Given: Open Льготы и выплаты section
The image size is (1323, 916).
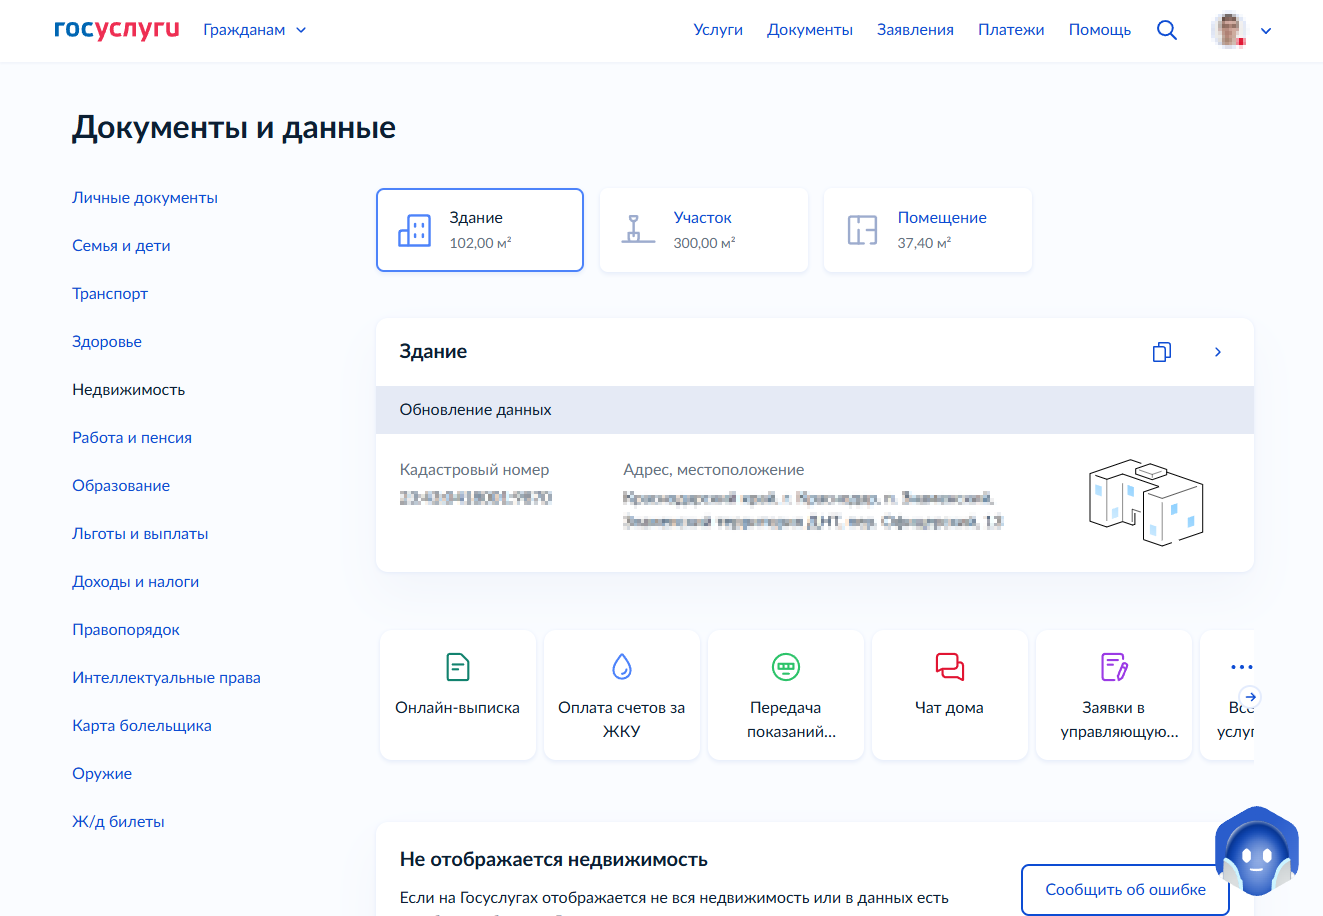Looking at the screenshot, I should [140, 534].
